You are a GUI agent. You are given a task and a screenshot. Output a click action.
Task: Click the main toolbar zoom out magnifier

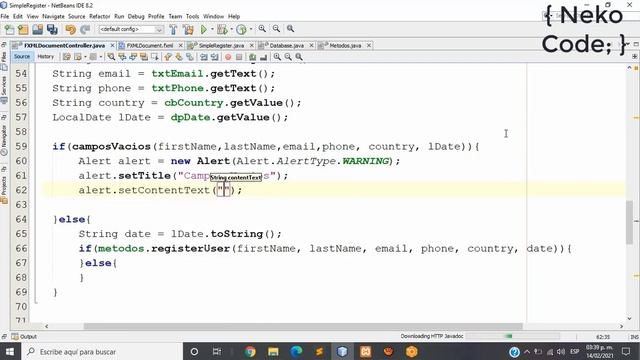276,29
